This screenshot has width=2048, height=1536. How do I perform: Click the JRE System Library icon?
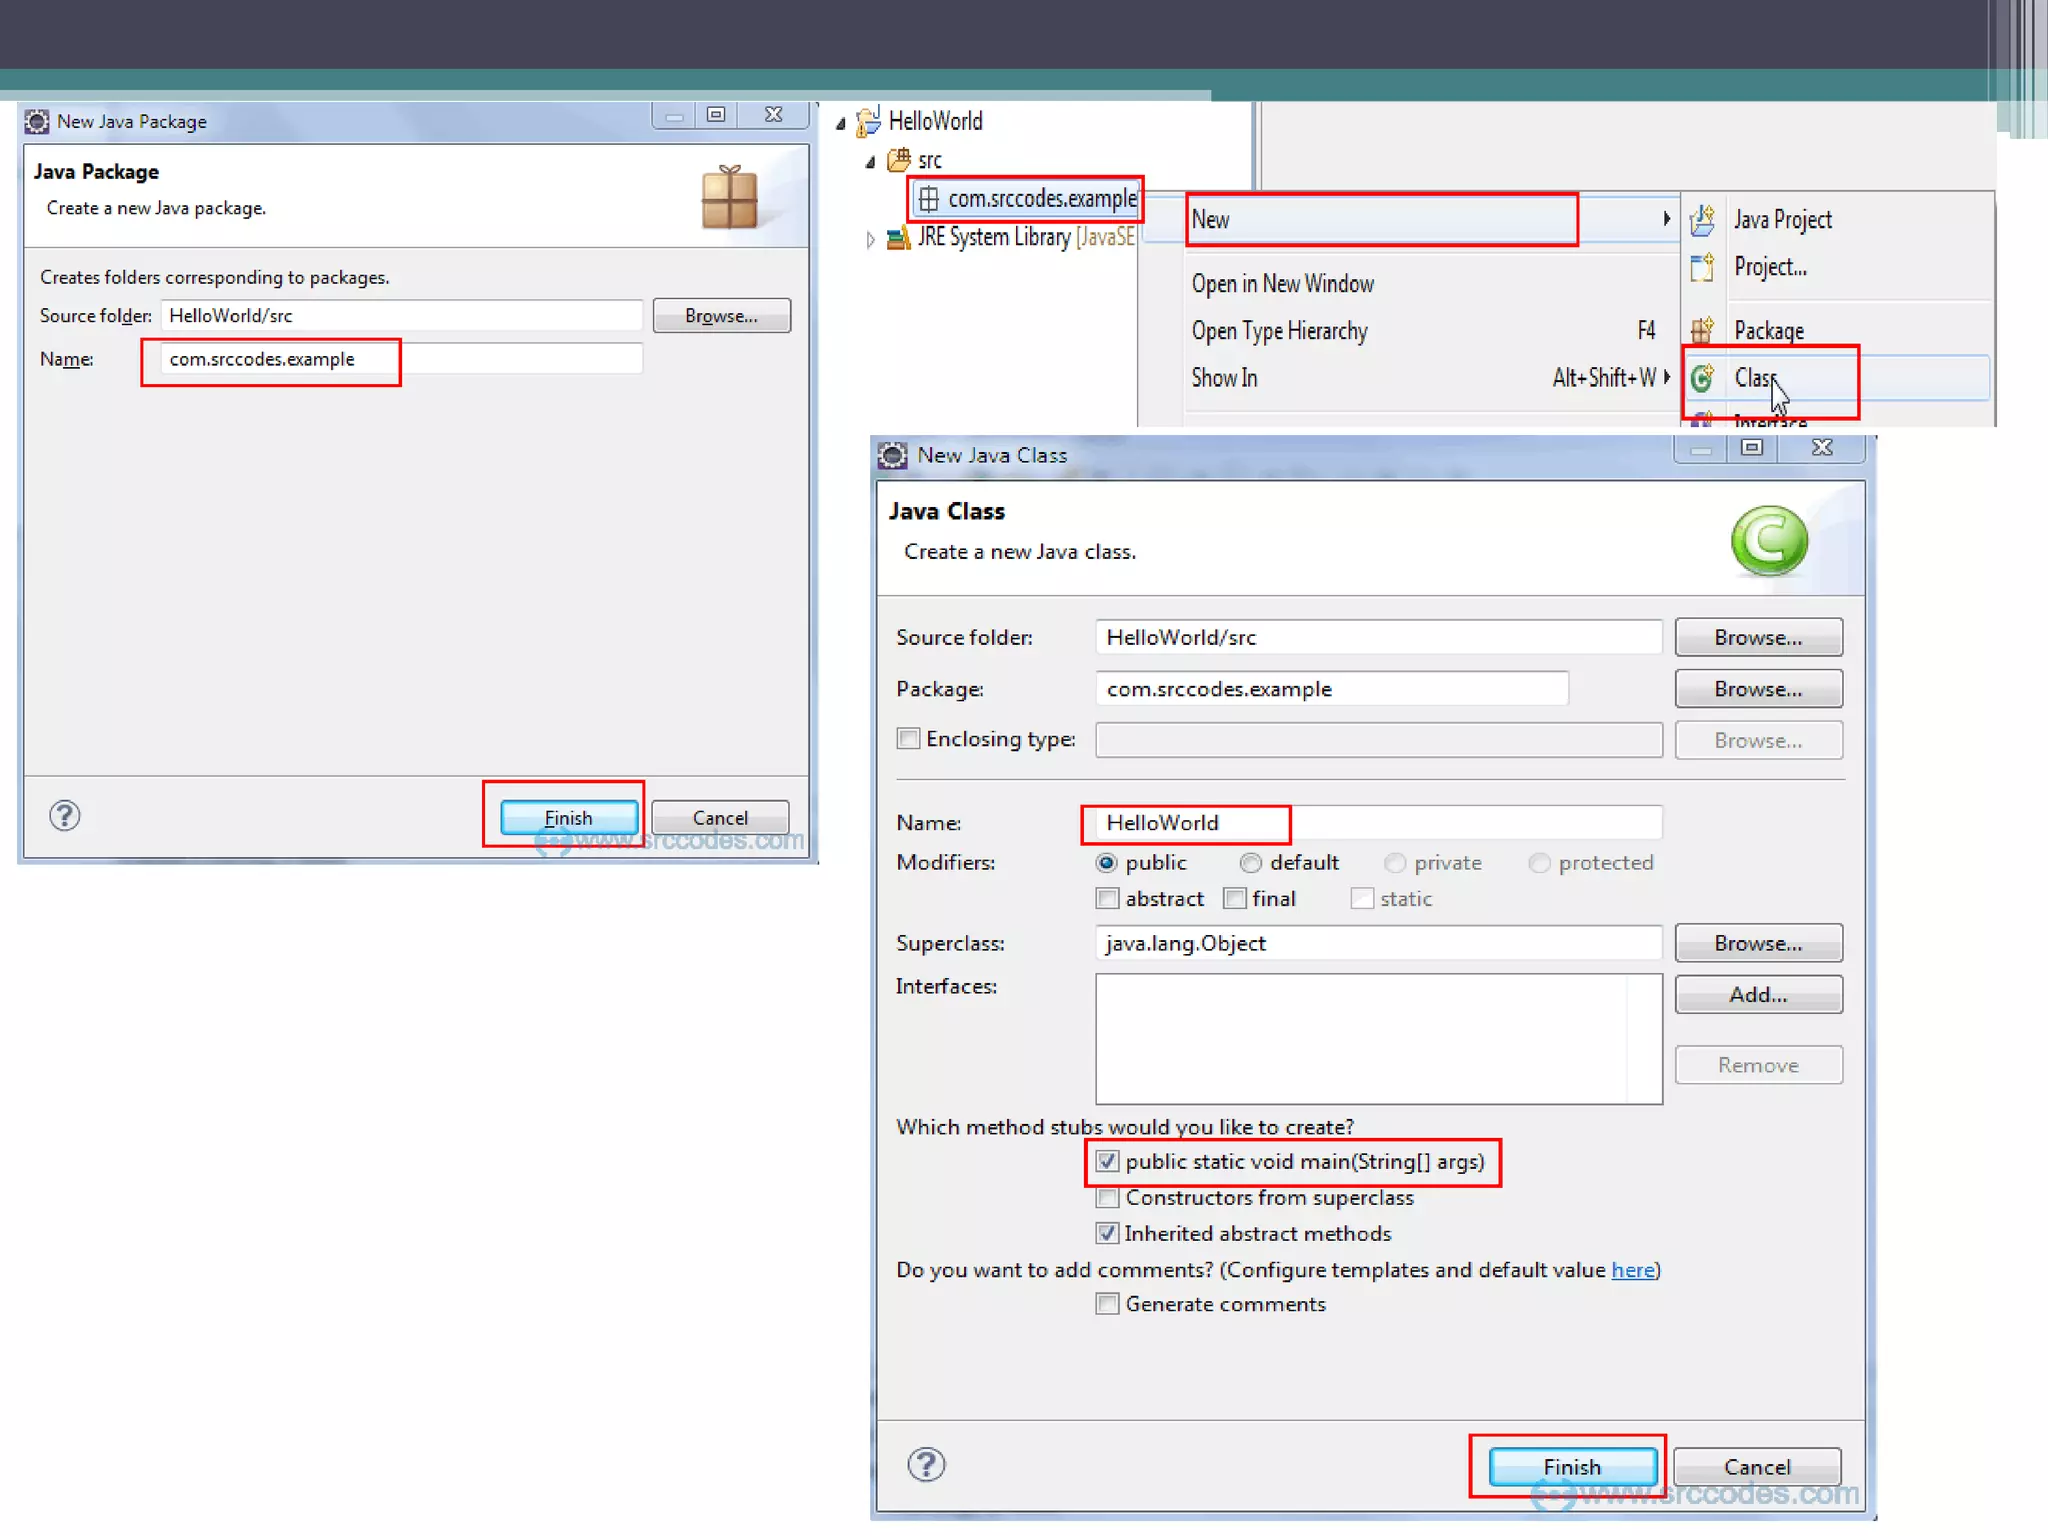pos(898,238)
